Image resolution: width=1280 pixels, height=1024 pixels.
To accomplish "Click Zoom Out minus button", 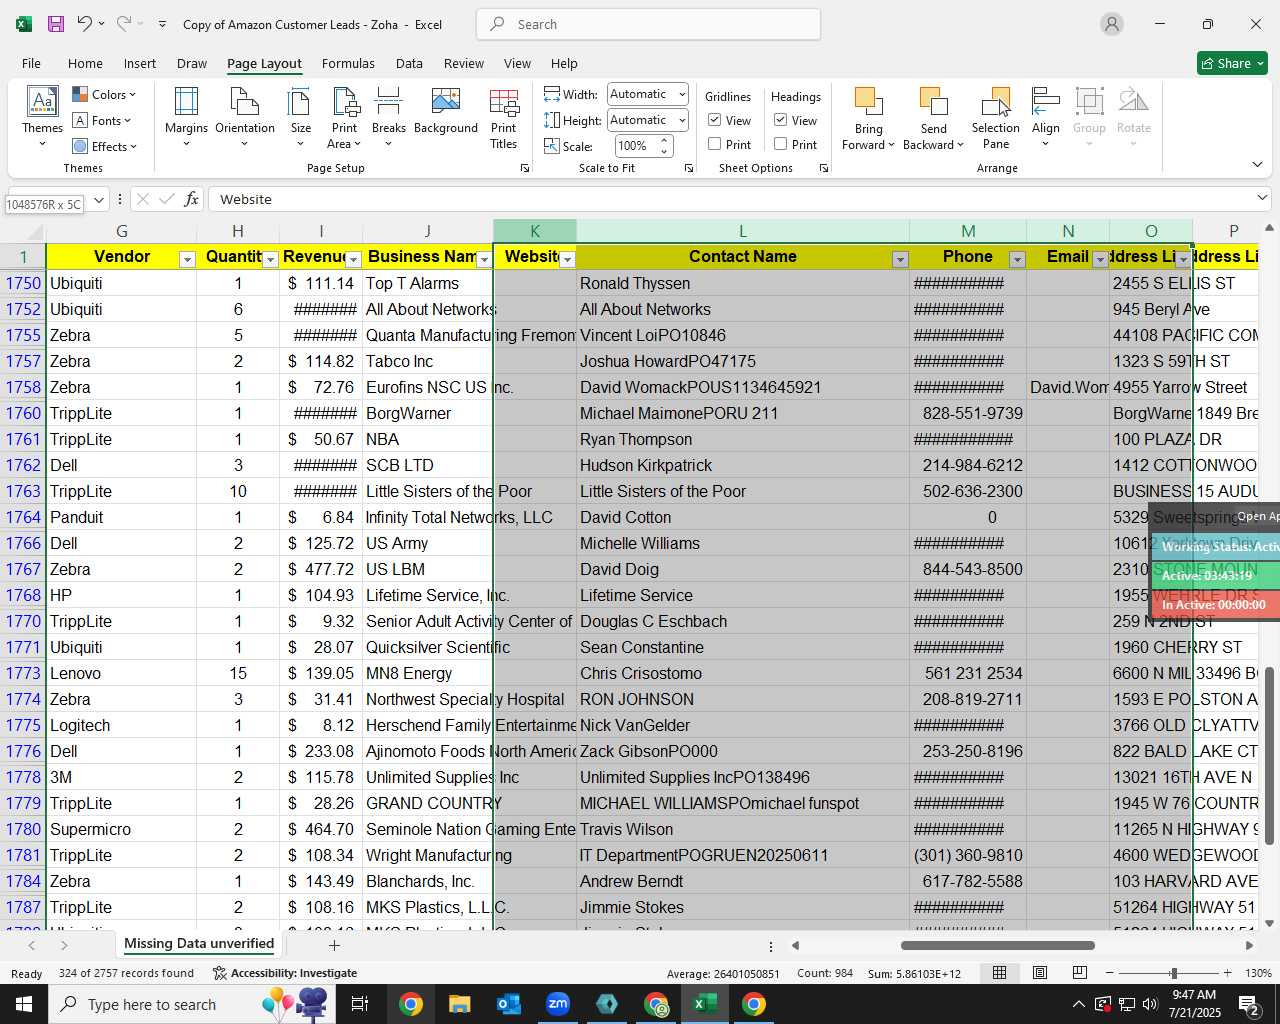I will tap(1109, 973).
